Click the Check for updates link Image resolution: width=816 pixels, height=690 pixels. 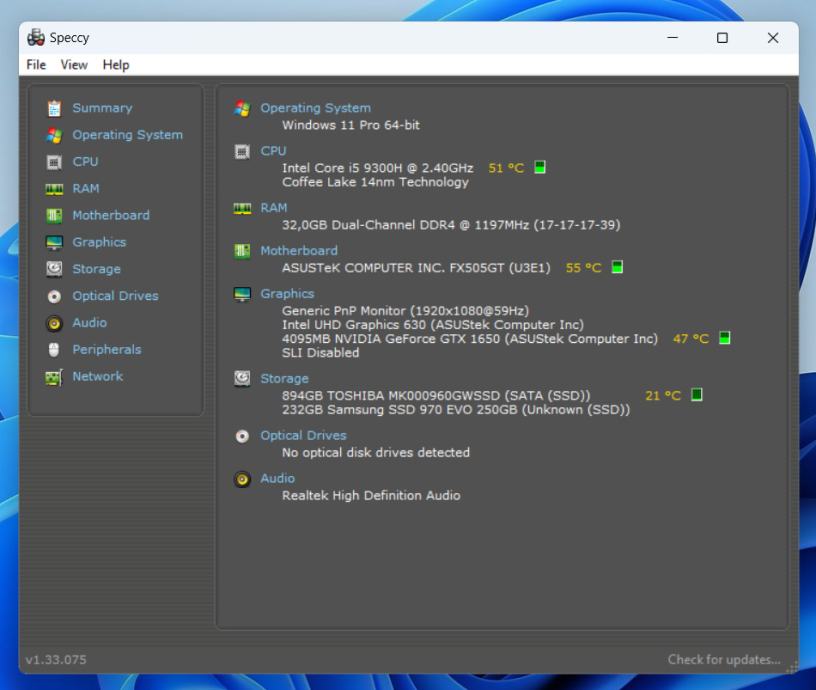pyautogui.click(x=723, y=660)
